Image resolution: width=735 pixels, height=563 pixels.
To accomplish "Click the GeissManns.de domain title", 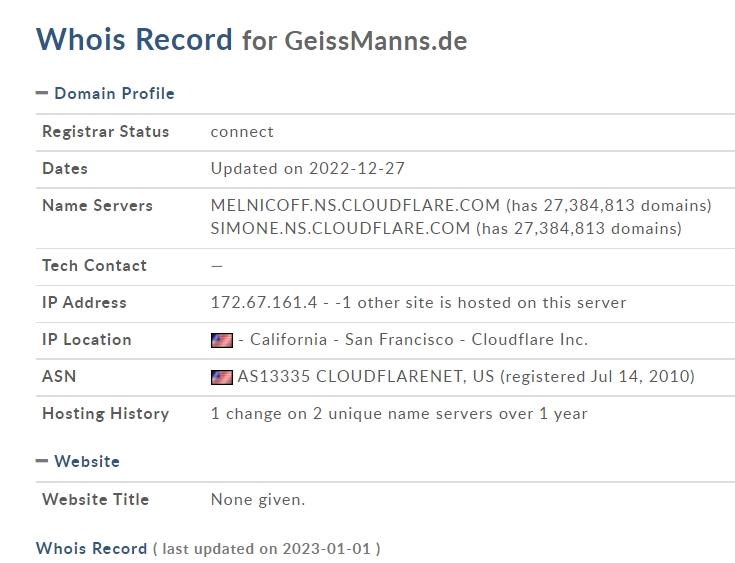I will pos(376,41).
